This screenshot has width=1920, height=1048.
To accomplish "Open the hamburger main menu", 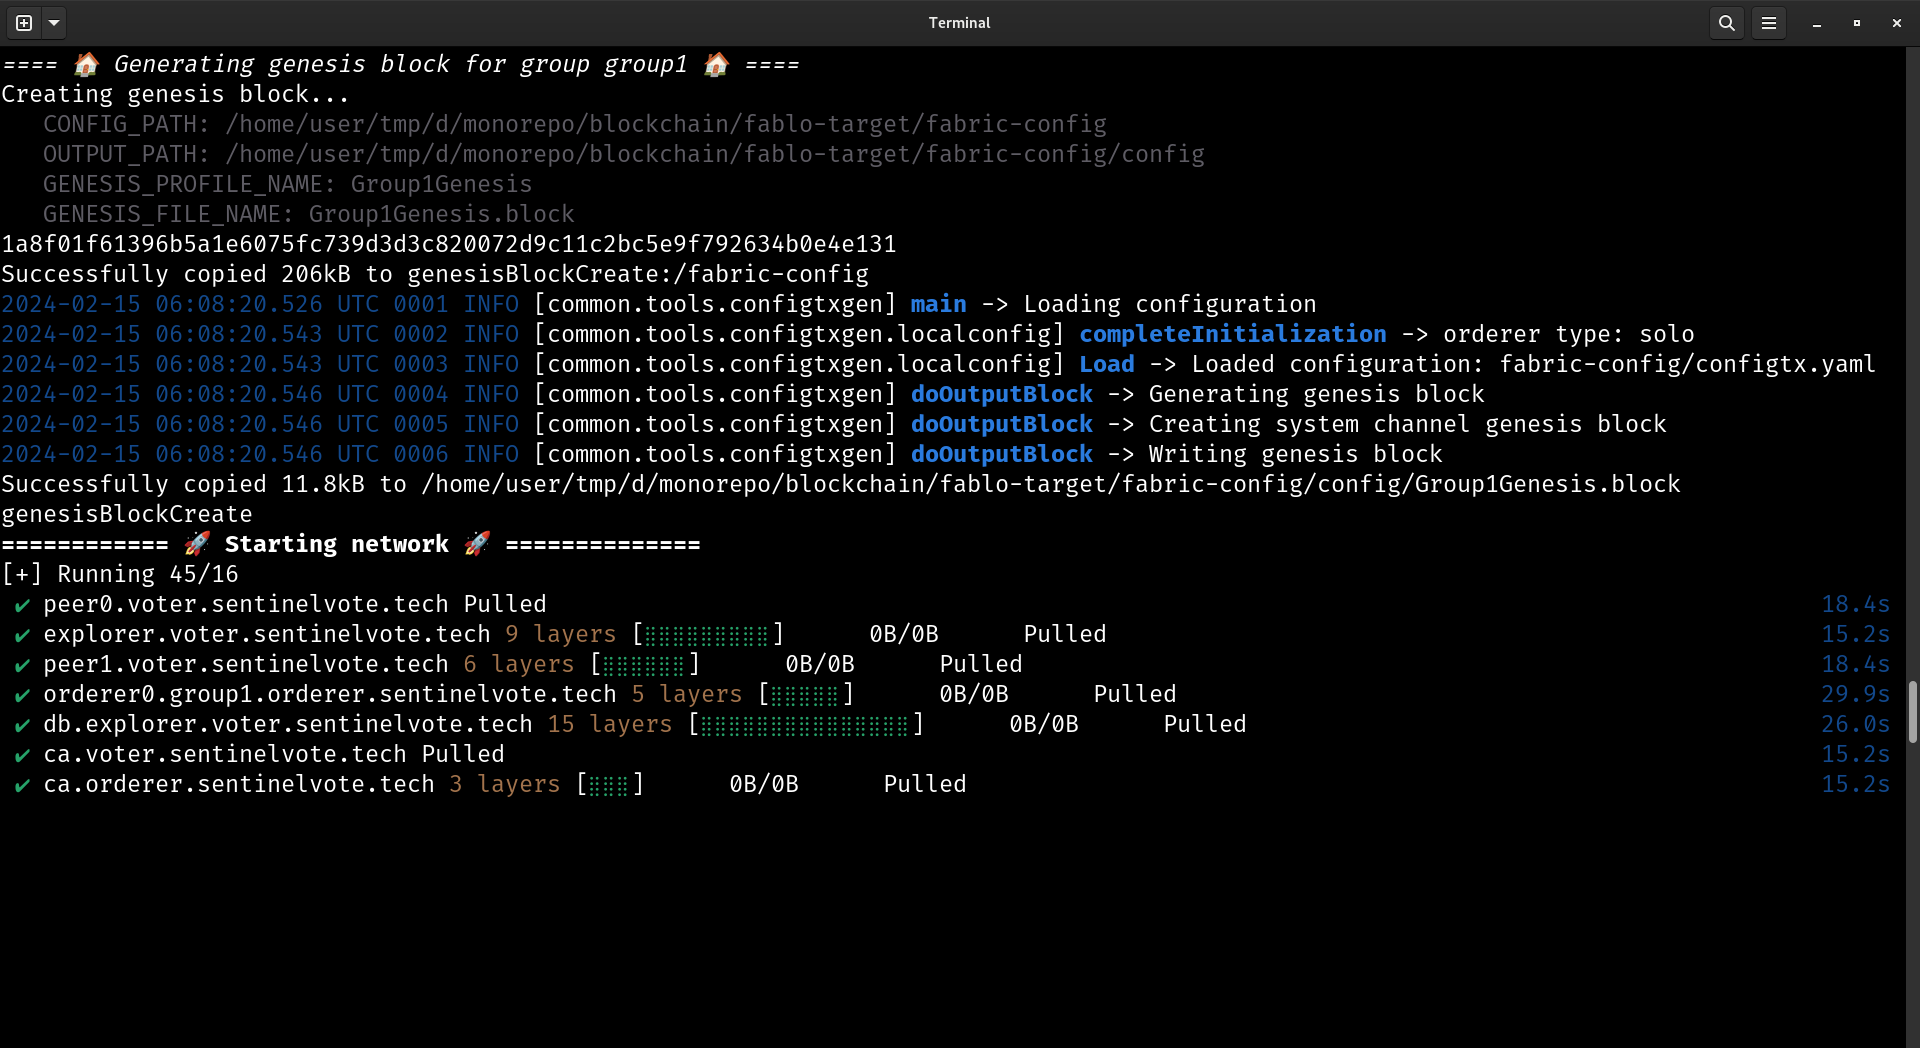I will point(1769,22).
